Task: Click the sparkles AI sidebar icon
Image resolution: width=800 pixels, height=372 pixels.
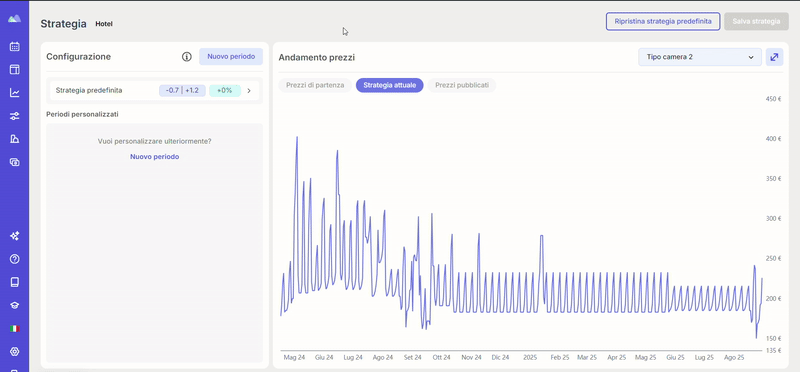Action: point(14,236)
